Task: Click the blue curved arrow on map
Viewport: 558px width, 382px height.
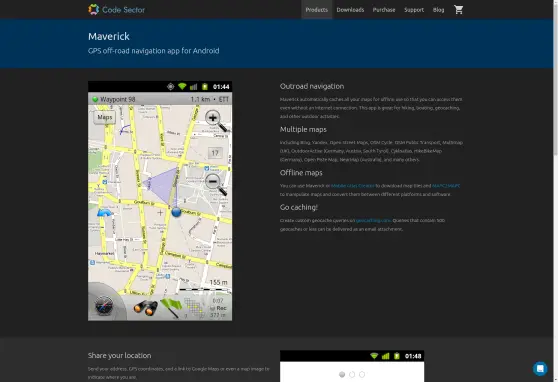Action: 104,213
